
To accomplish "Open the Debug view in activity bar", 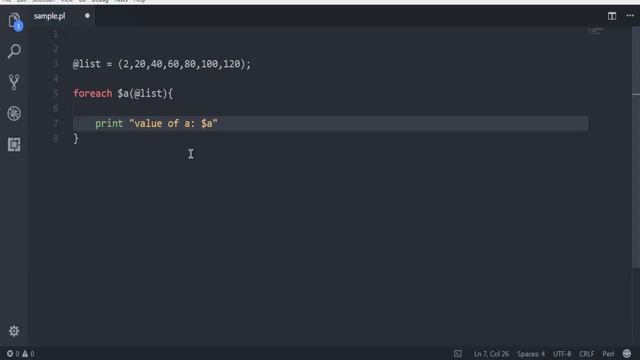I will pos(14,113).
